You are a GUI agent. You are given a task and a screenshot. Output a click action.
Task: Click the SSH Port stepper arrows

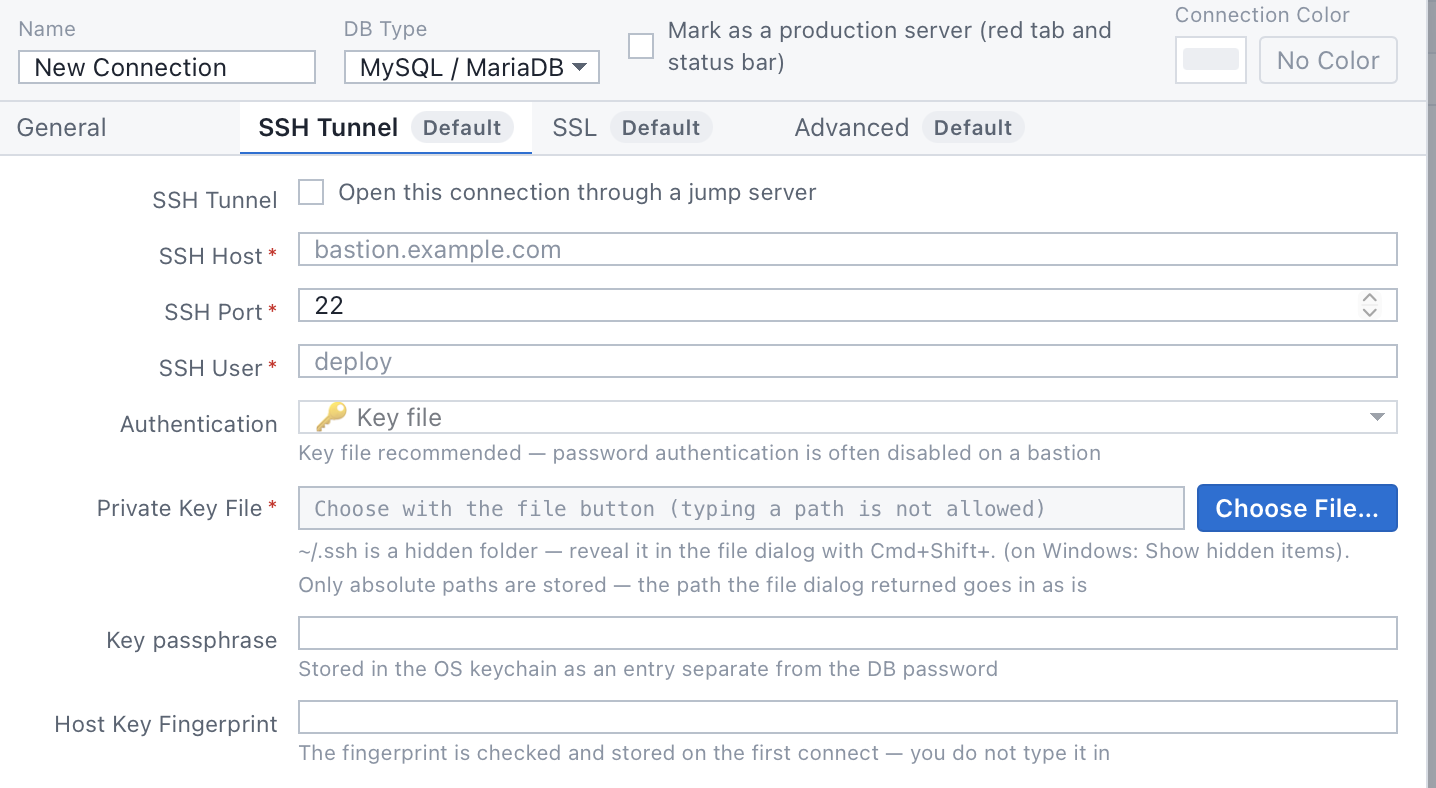tap(1370, 305)
